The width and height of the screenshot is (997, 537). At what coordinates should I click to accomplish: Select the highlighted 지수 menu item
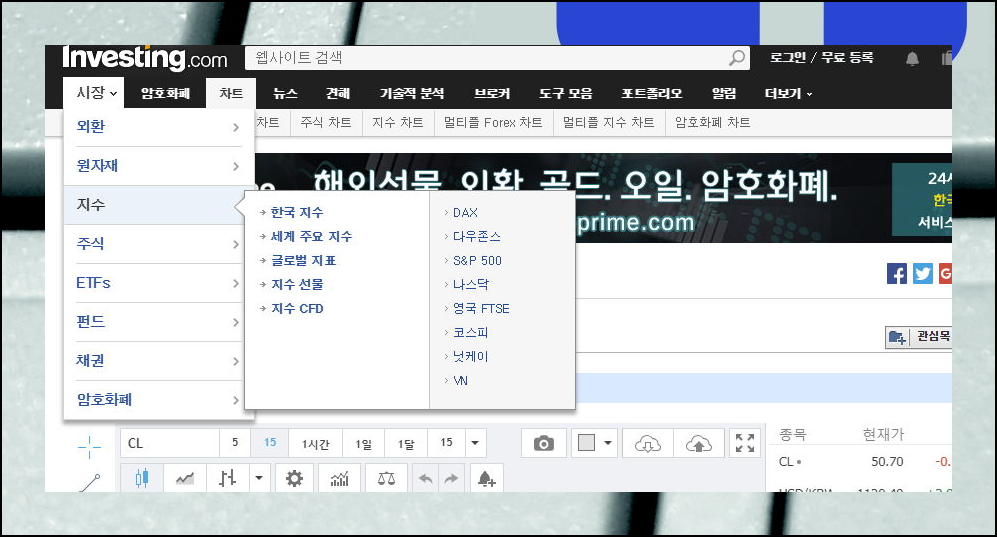[x=155, y=205]
